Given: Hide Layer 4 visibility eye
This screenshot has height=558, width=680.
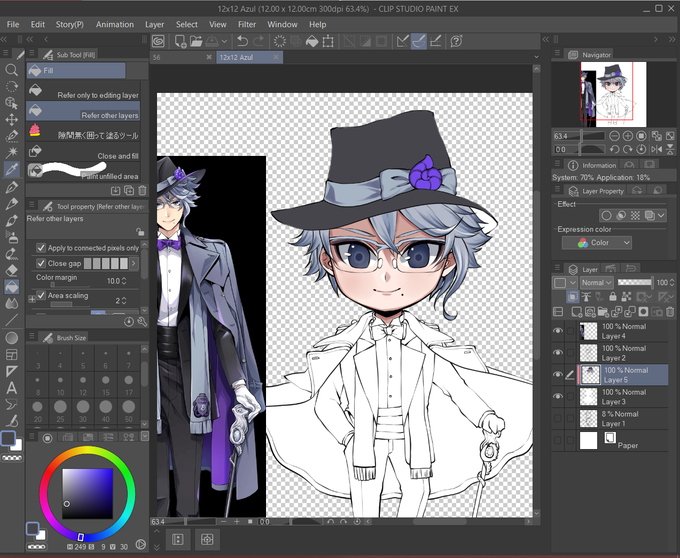Looking at the screenshot, I should coord(558,331).
